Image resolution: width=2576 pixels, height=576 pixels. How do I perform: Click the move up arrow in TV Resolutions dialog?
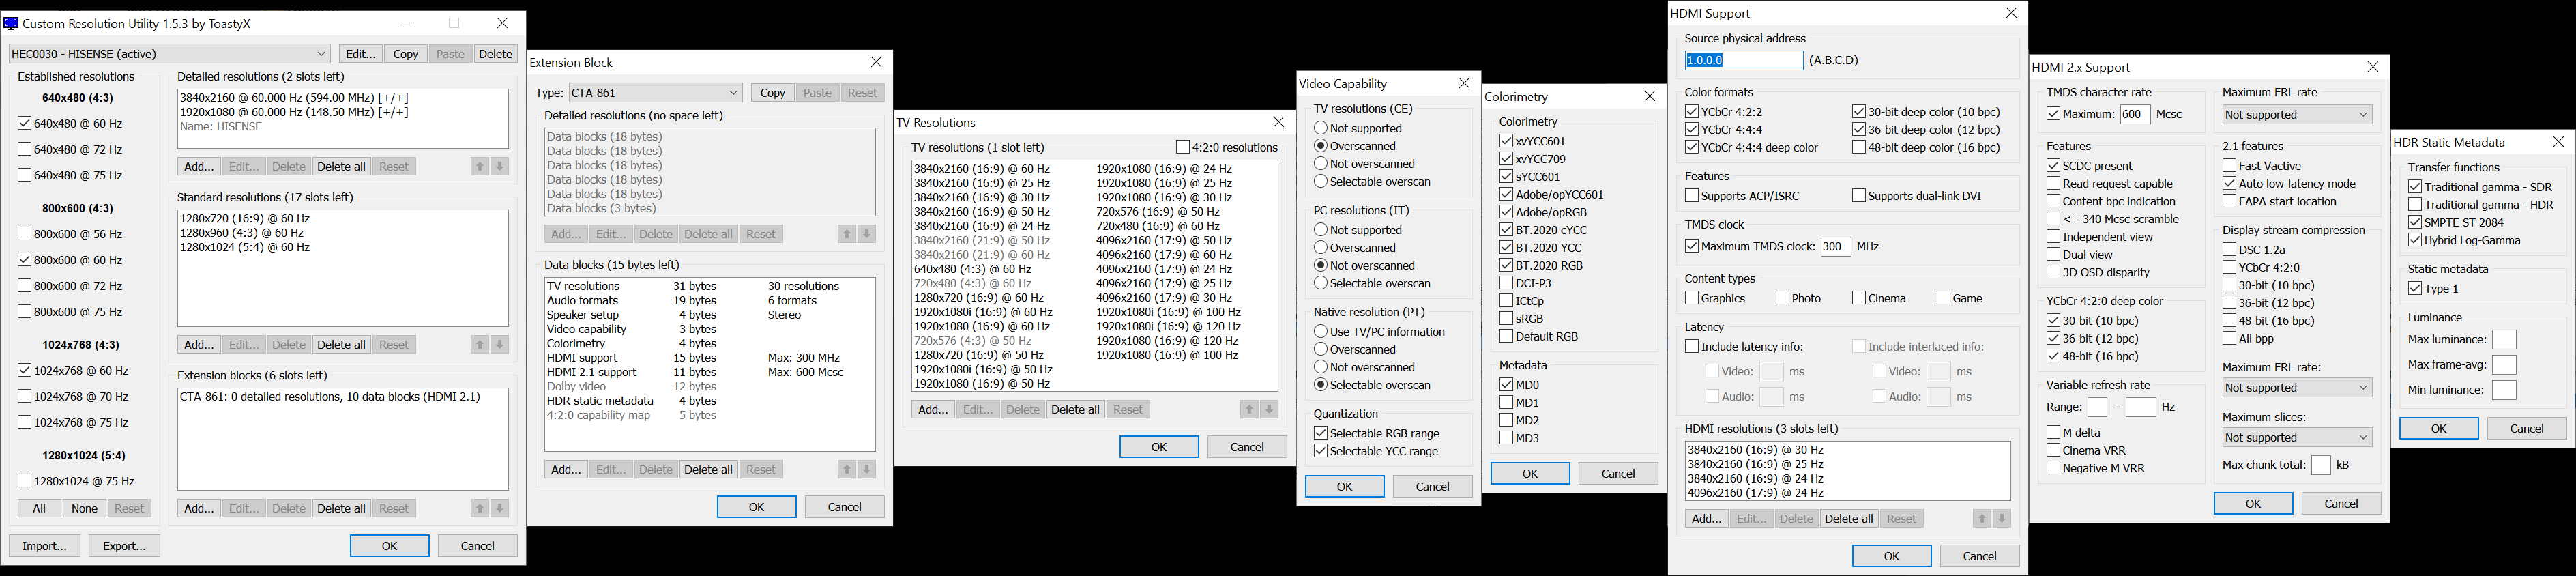coord(1249,410)
